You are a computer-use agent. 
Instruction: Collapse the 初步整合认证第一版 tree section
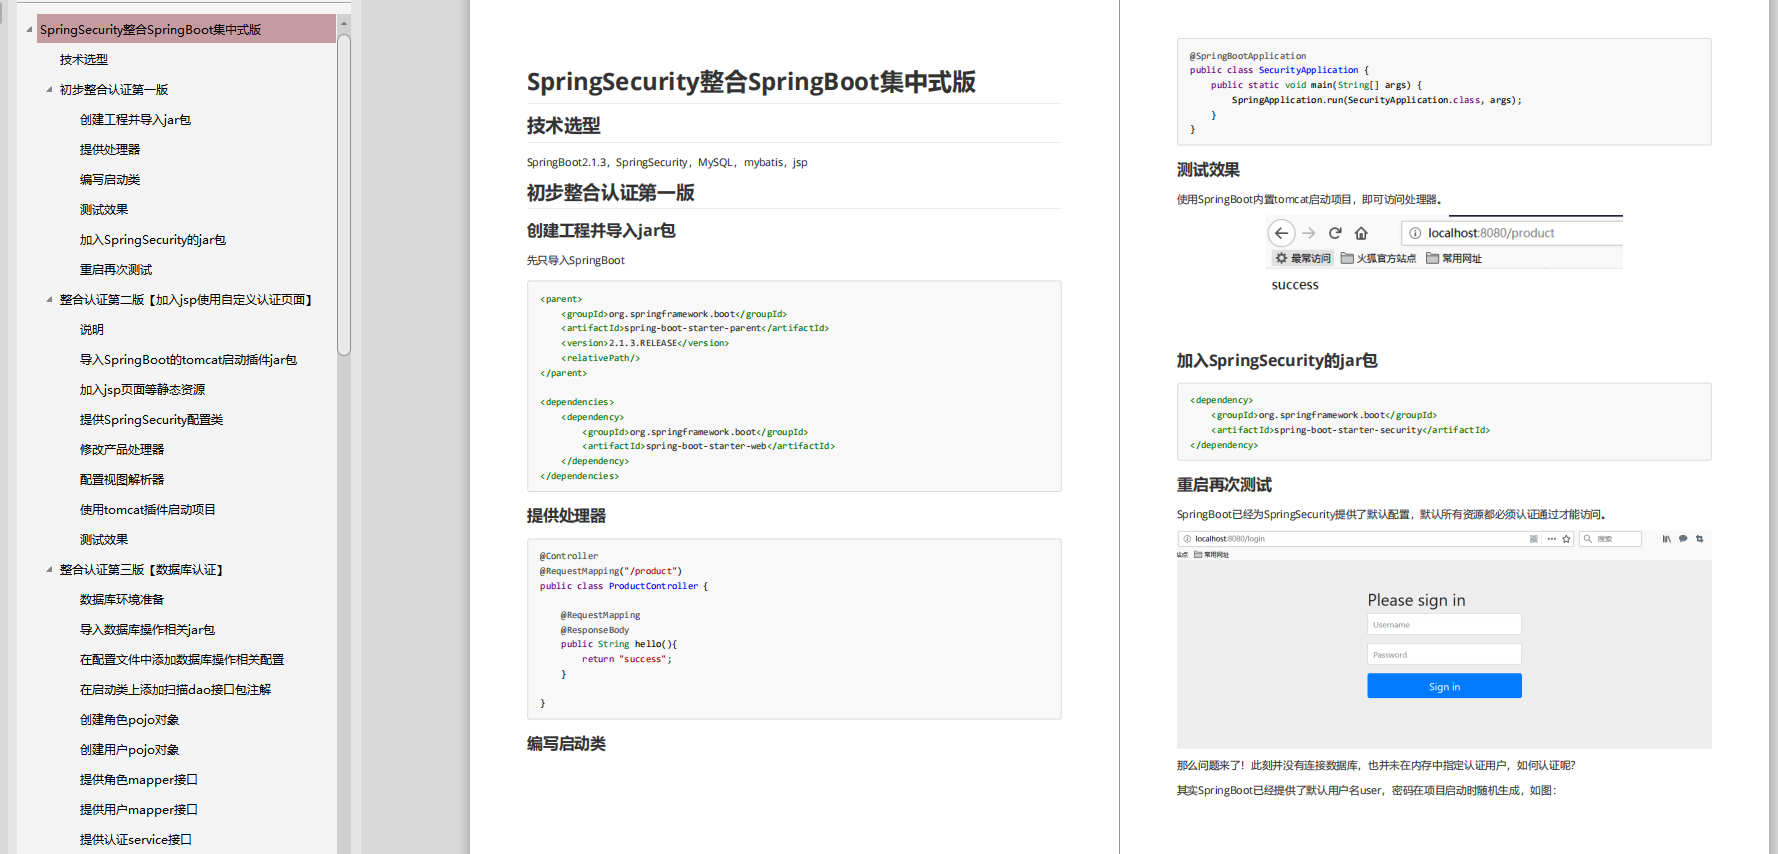(49, 90)
